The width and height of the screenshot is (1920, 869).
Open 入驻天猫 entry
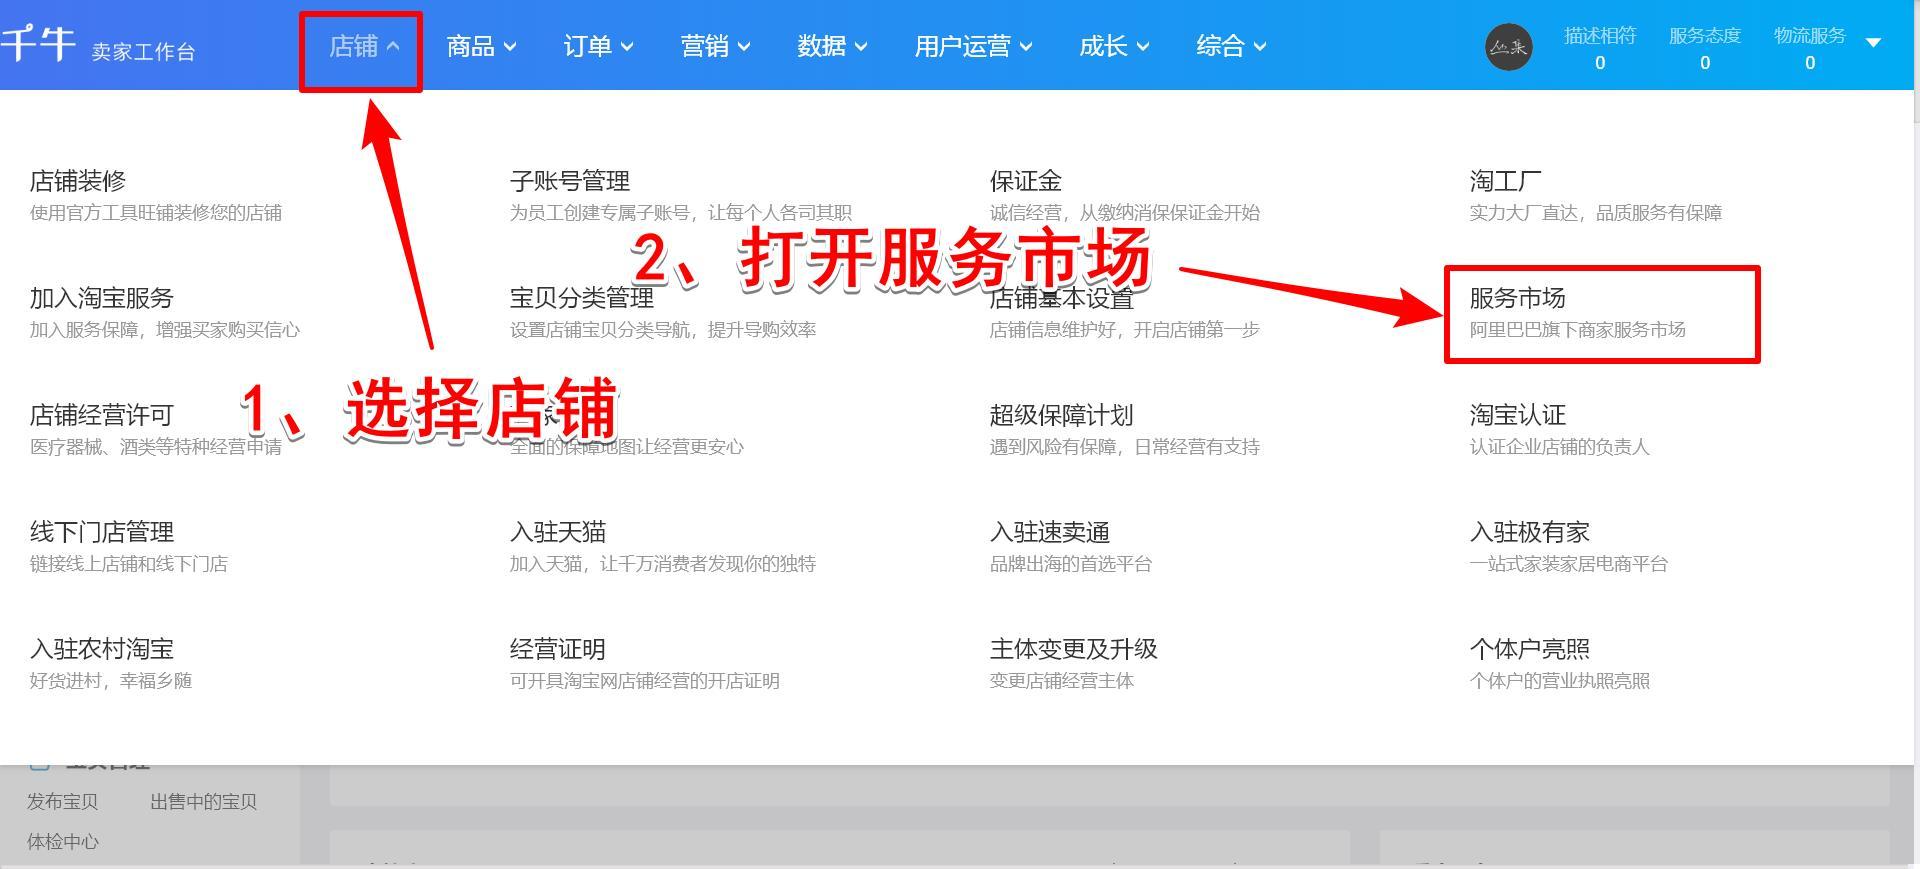558,532
